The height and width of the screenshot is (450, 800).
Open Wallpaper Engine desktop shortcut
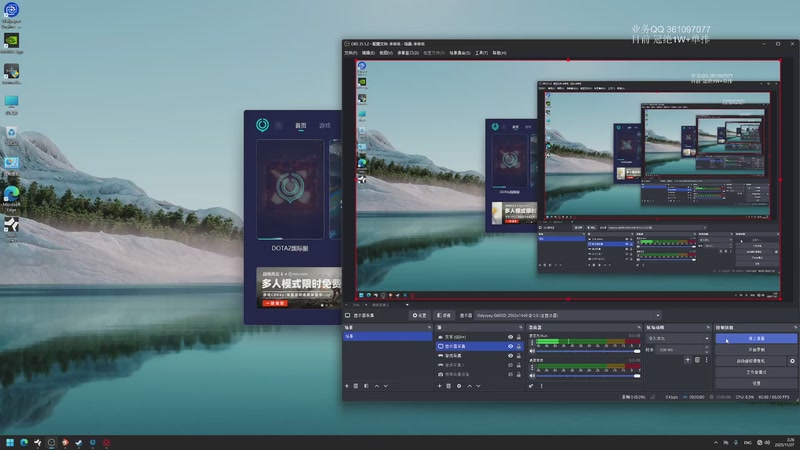(11, 14)
